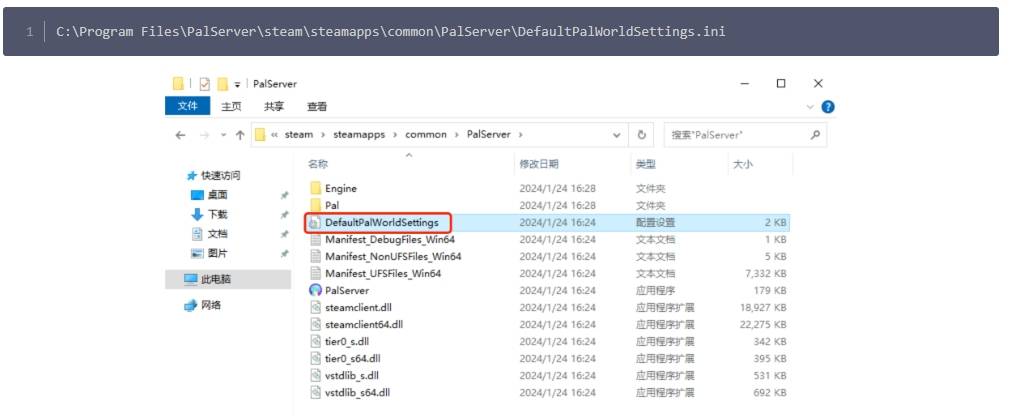Expand the chevron after PalServer breadcrumb
This screenshot has height=416, width=1009.
[x=521, y=135]
